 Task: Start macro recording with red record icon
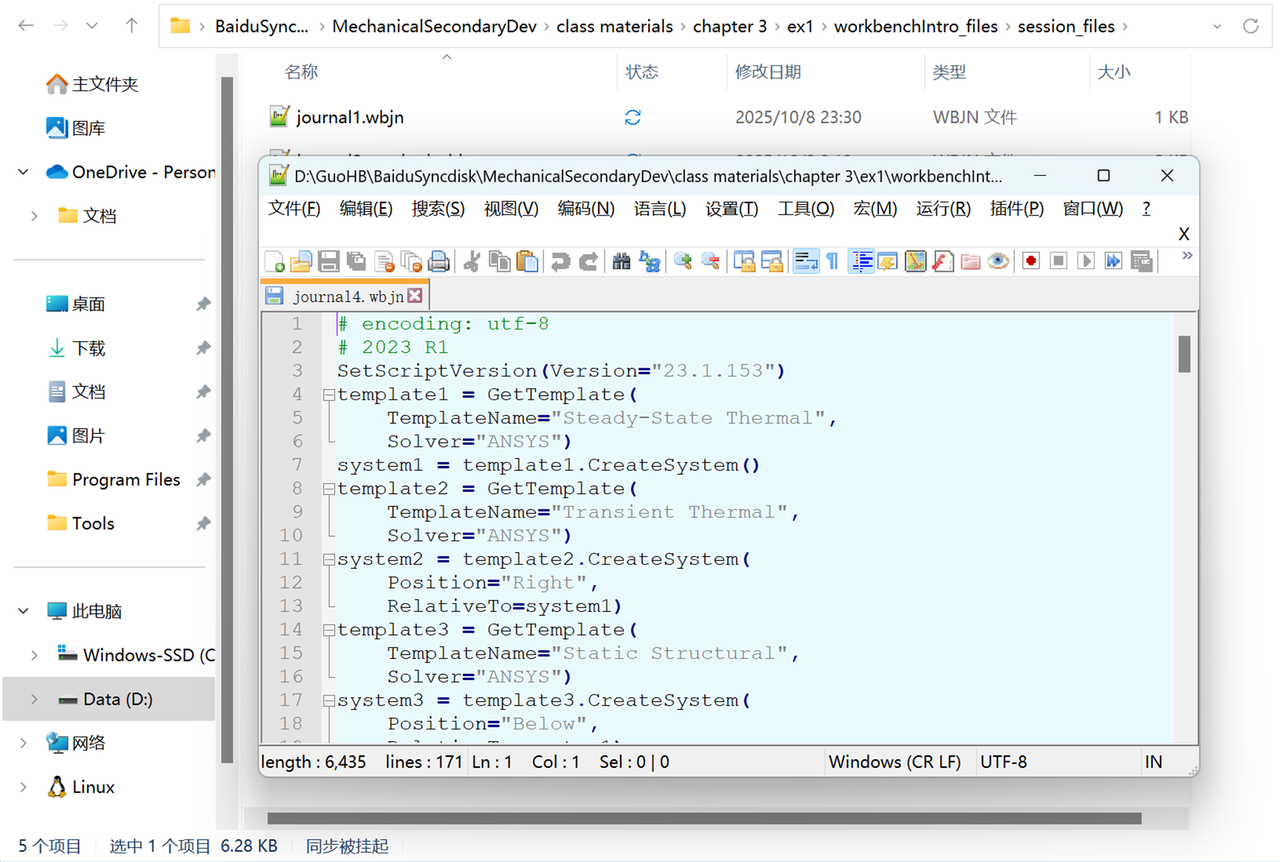click(x=1031, y=261)
